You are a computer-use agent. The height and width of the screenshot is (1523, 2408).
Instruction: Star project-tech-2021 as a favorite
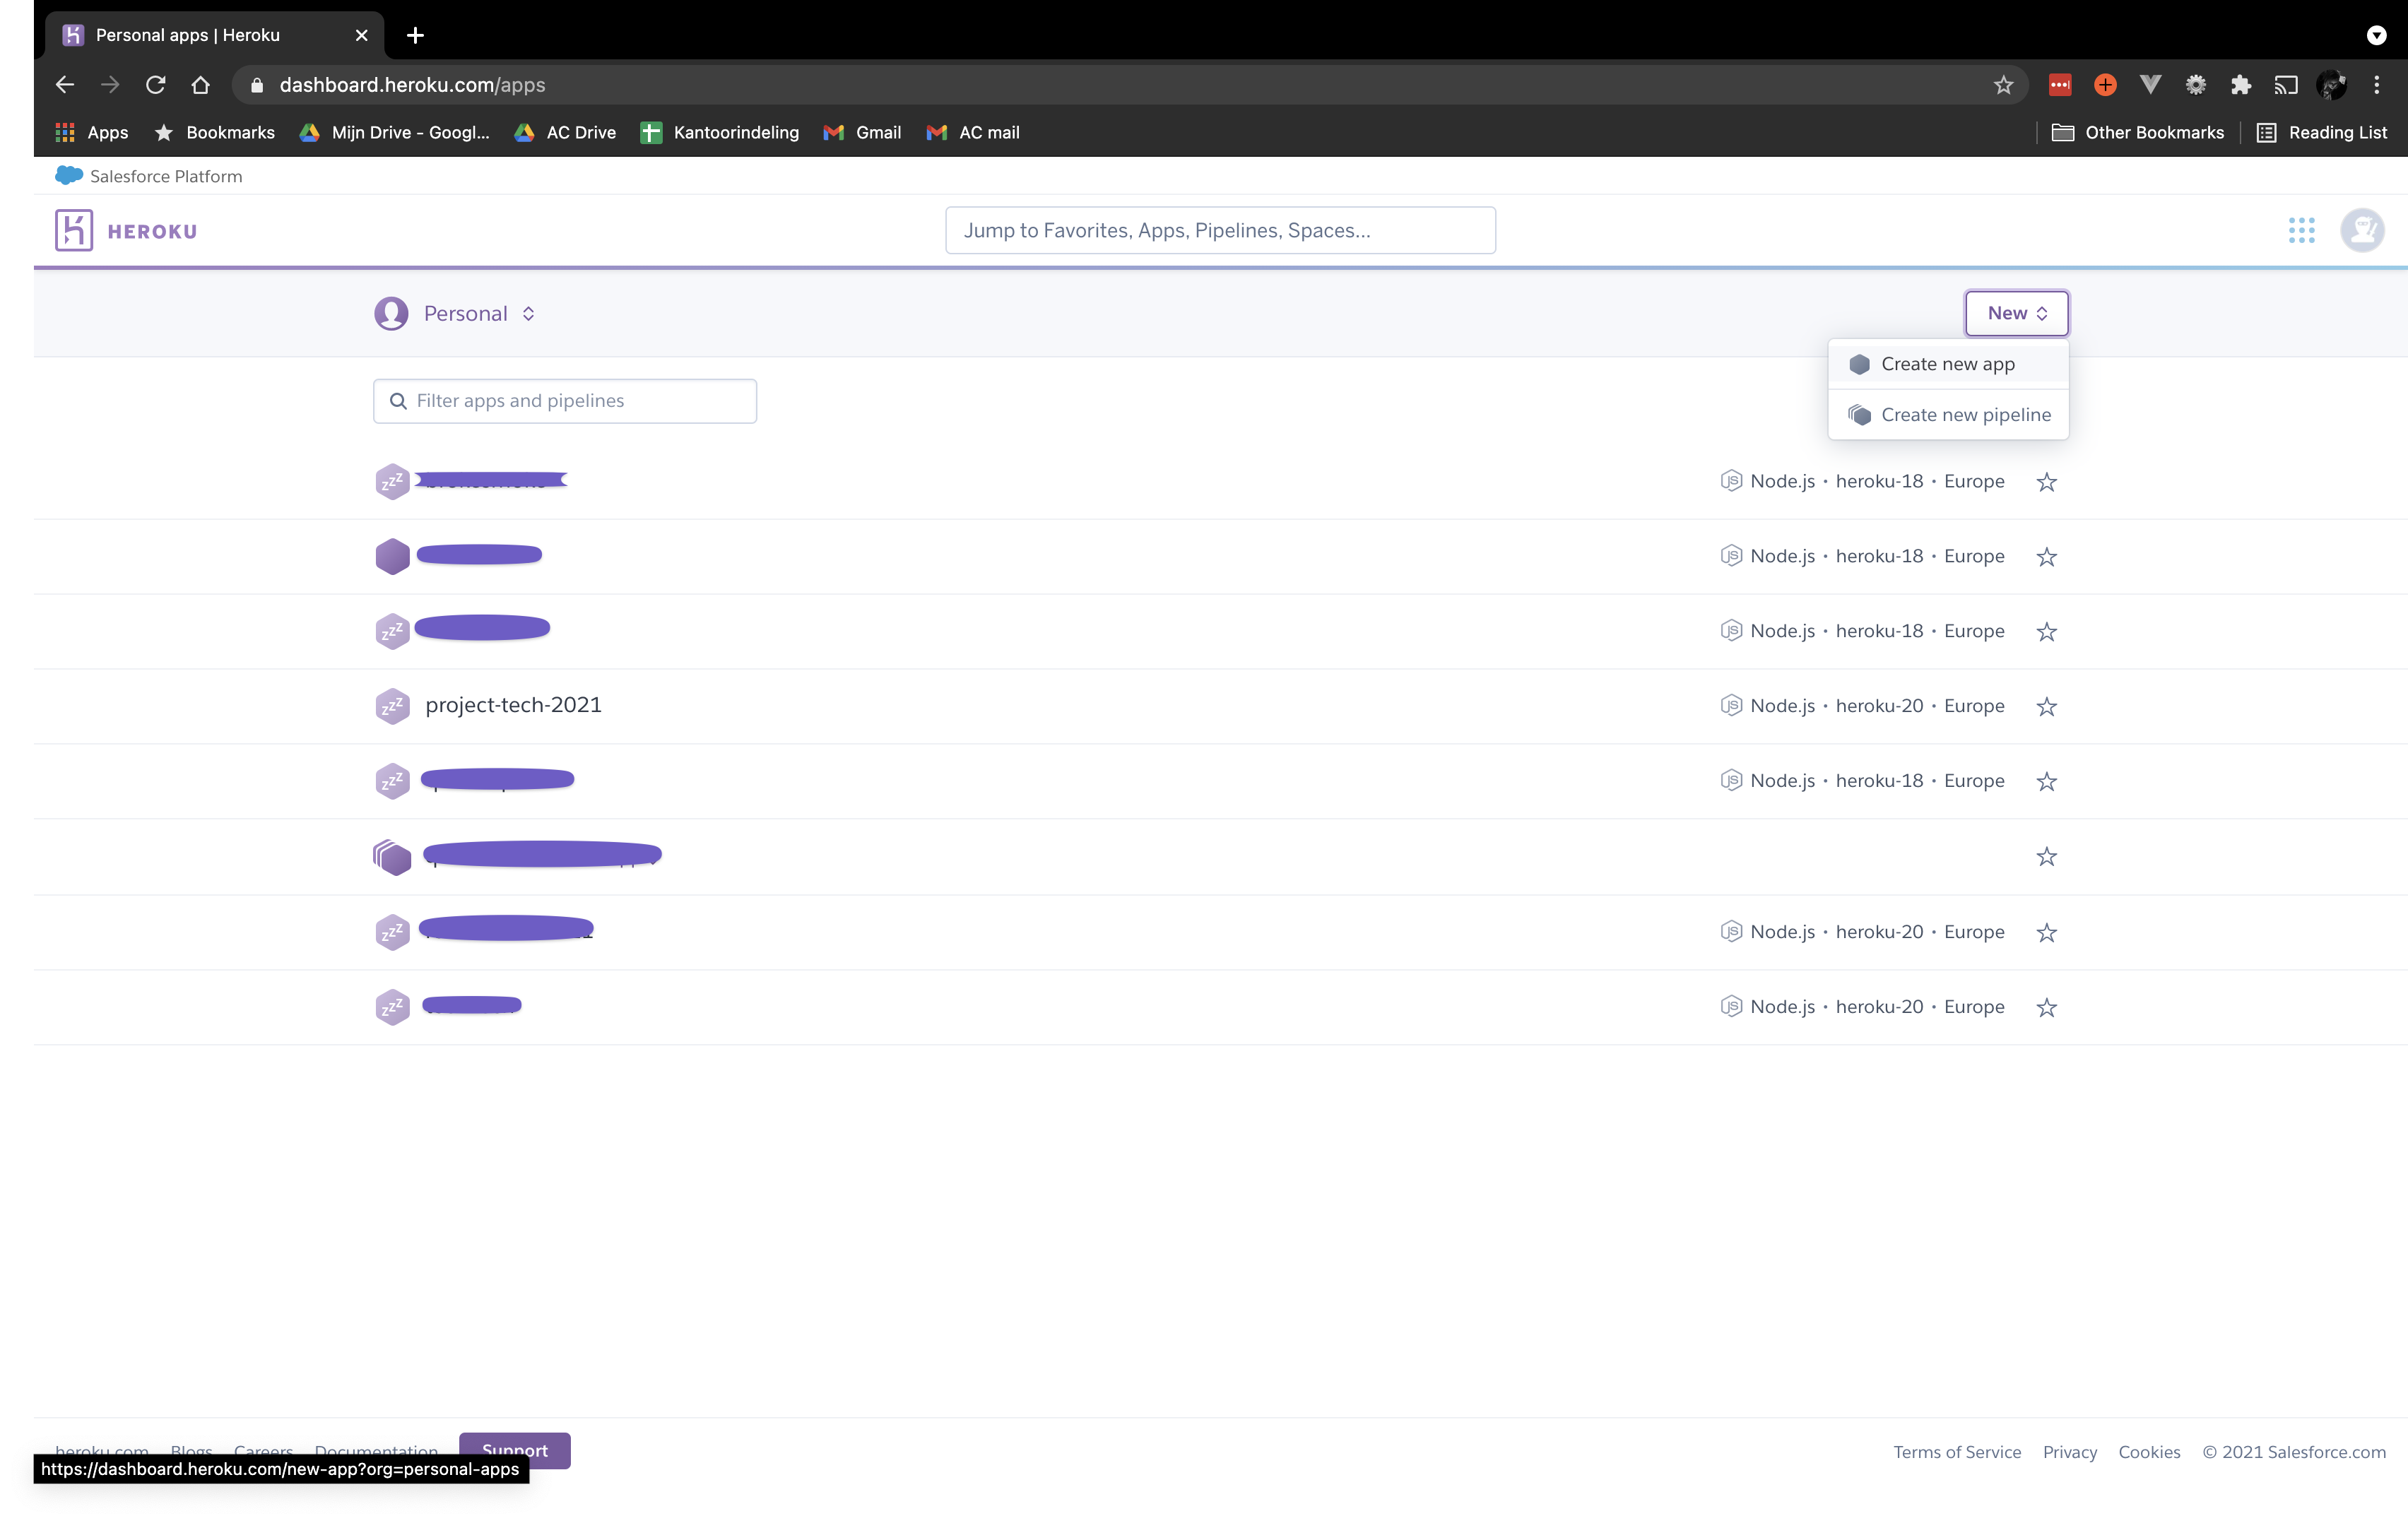(2046, 706)
